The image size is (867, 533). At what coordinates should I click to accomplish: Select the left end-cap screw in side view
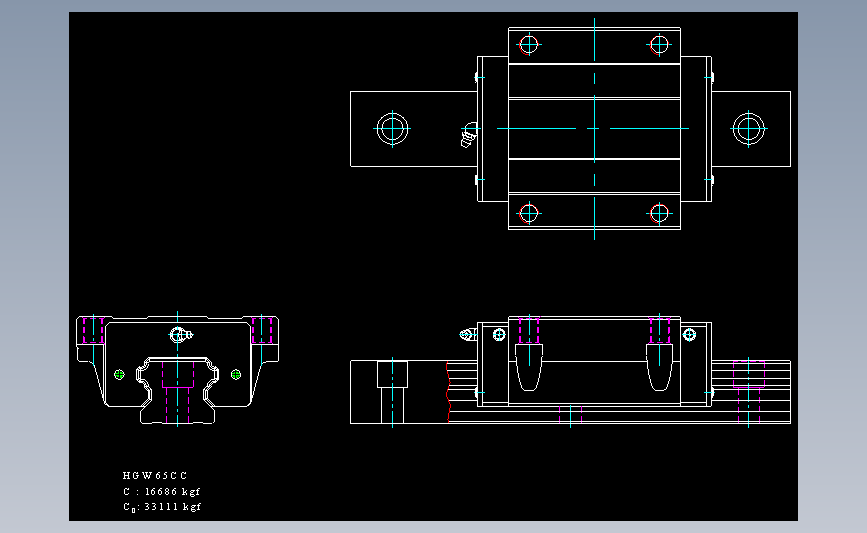[x=499, y=335]
